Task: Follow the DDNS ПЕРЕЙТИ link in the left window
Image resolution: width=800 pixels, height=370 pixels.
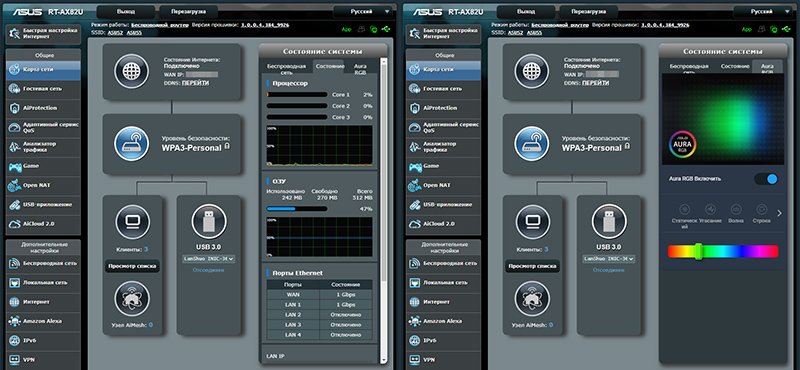Action: [x=195, y=83]
